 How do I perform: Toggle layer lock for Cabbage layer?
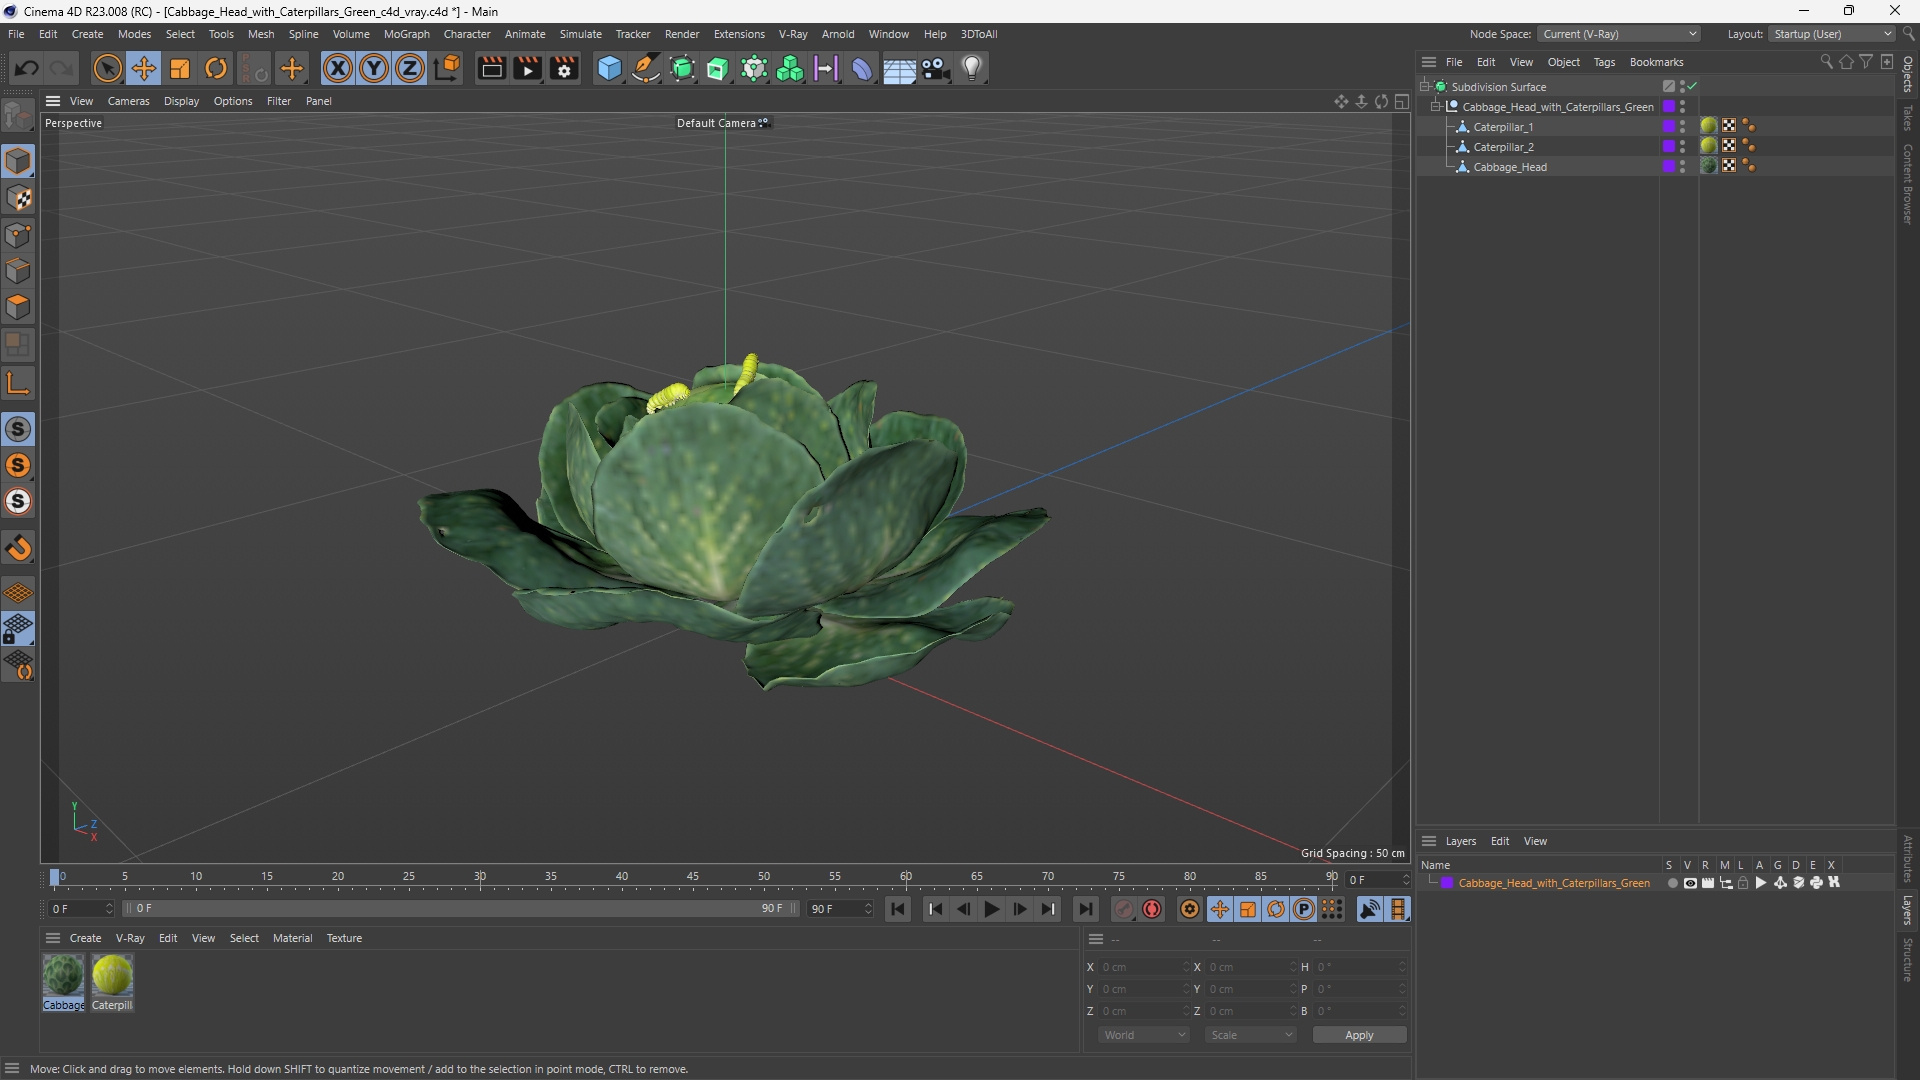click(x=1743, y=883)
